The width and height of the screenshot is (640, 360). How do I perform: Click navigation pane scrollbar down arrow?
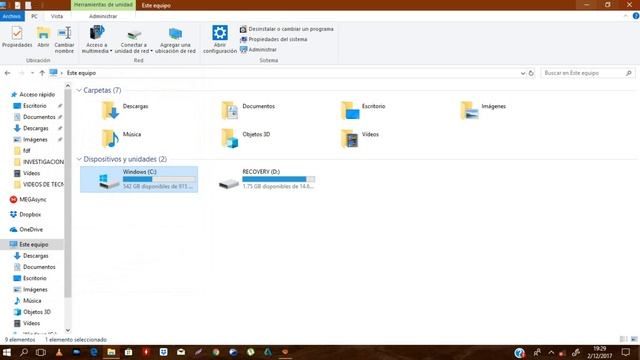(68, 330)
